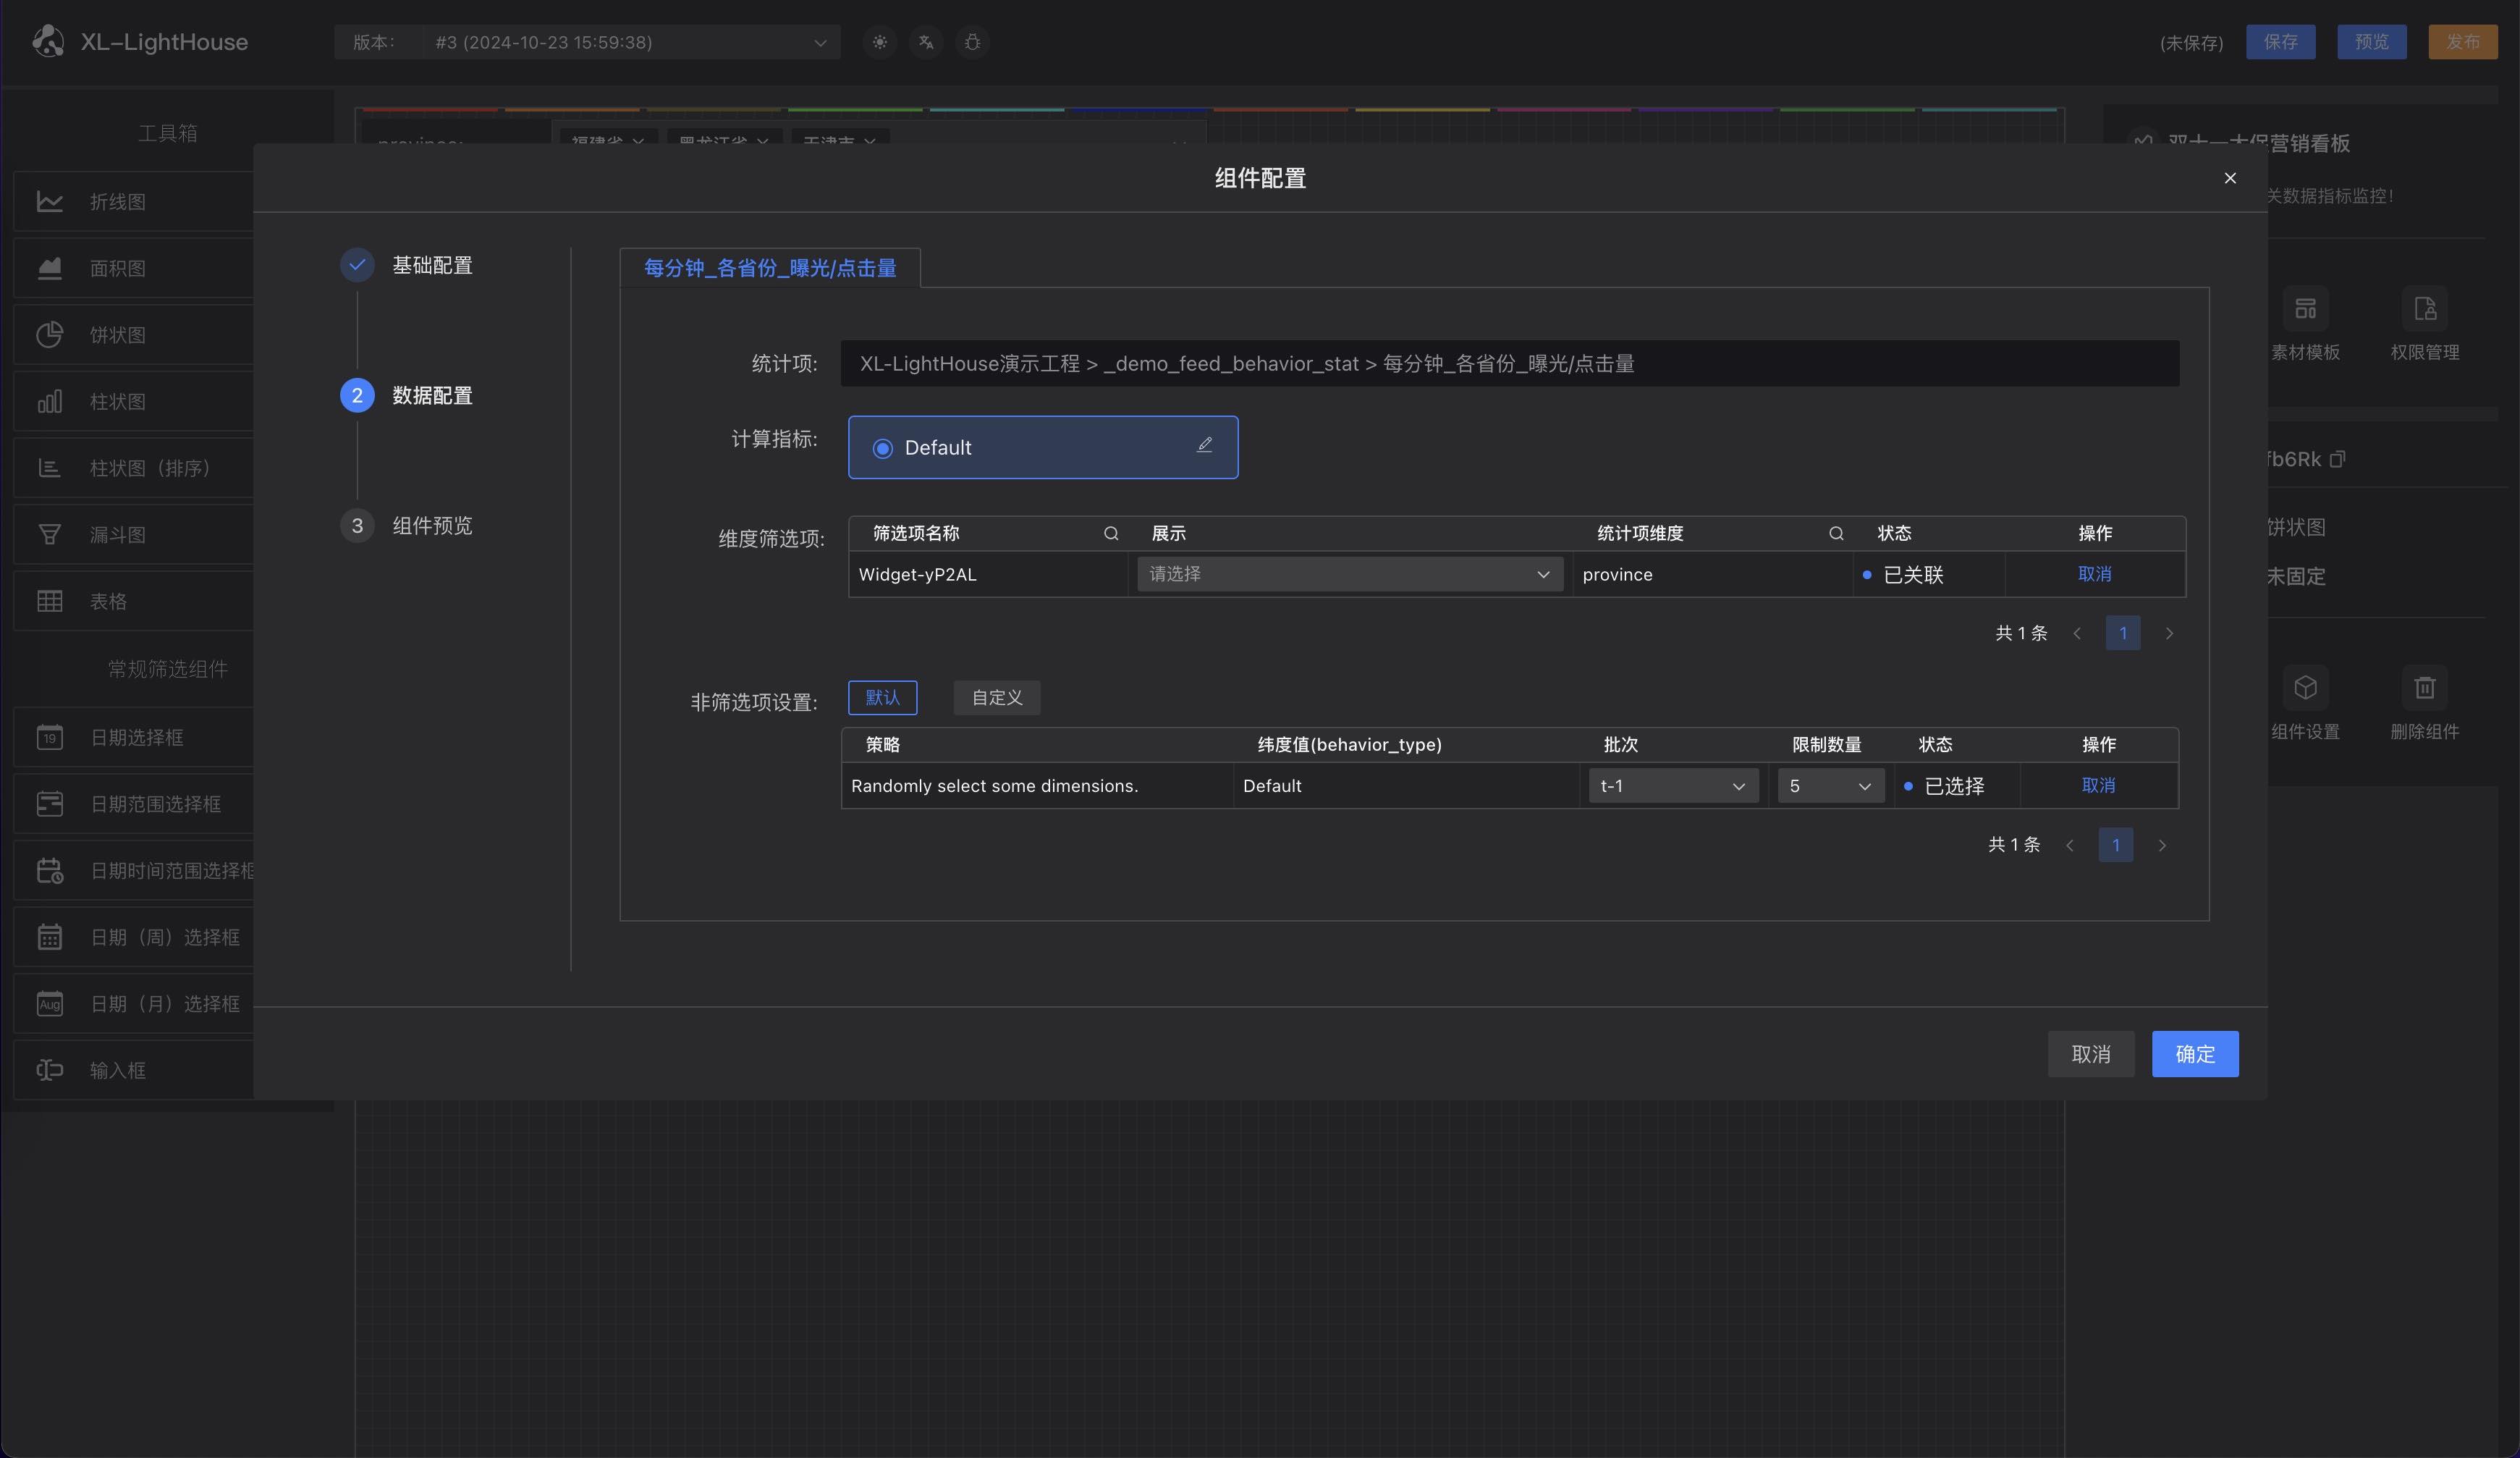2520x1458 pixels.
Task: Open 素材模板 template icon in right panel
Action: pos(2305,308)
